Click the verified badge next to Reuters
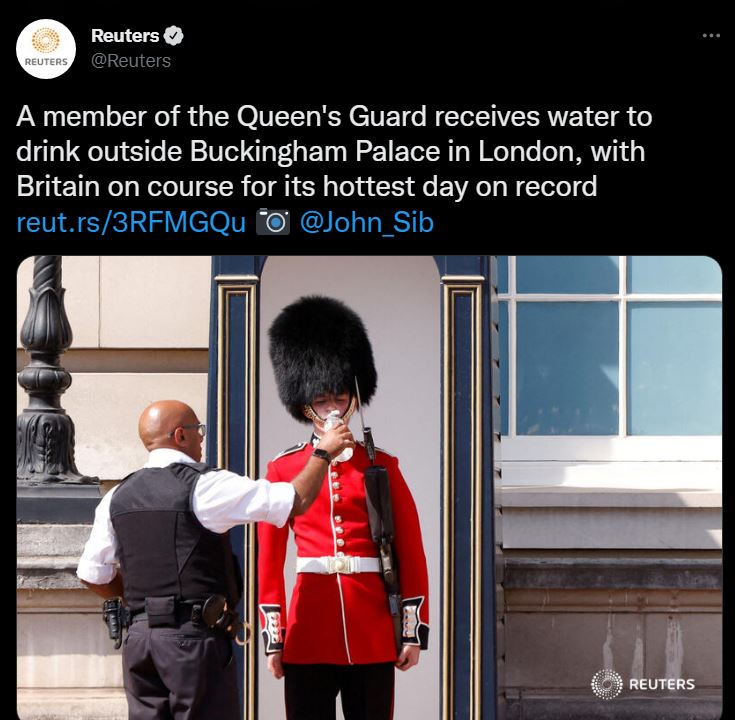 [x=174, y=36]
